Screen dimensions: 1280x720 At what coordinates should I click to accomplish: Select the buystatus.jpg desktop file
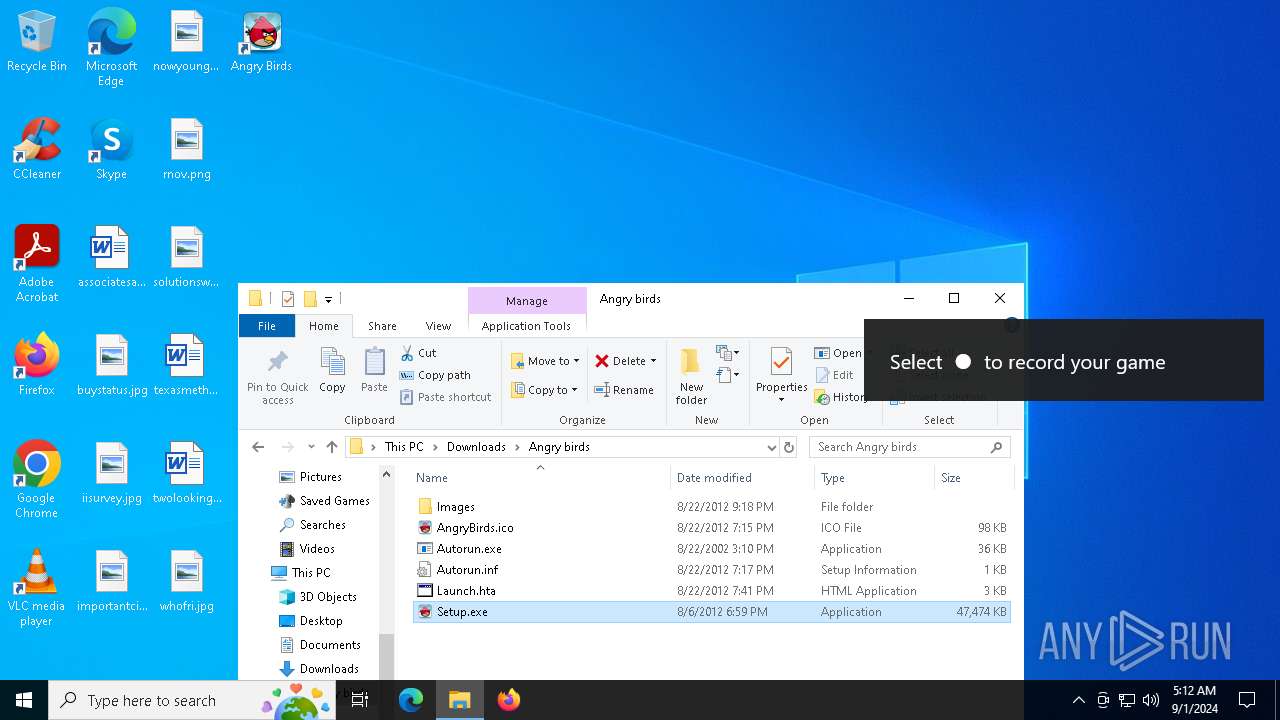coord(112,366)
